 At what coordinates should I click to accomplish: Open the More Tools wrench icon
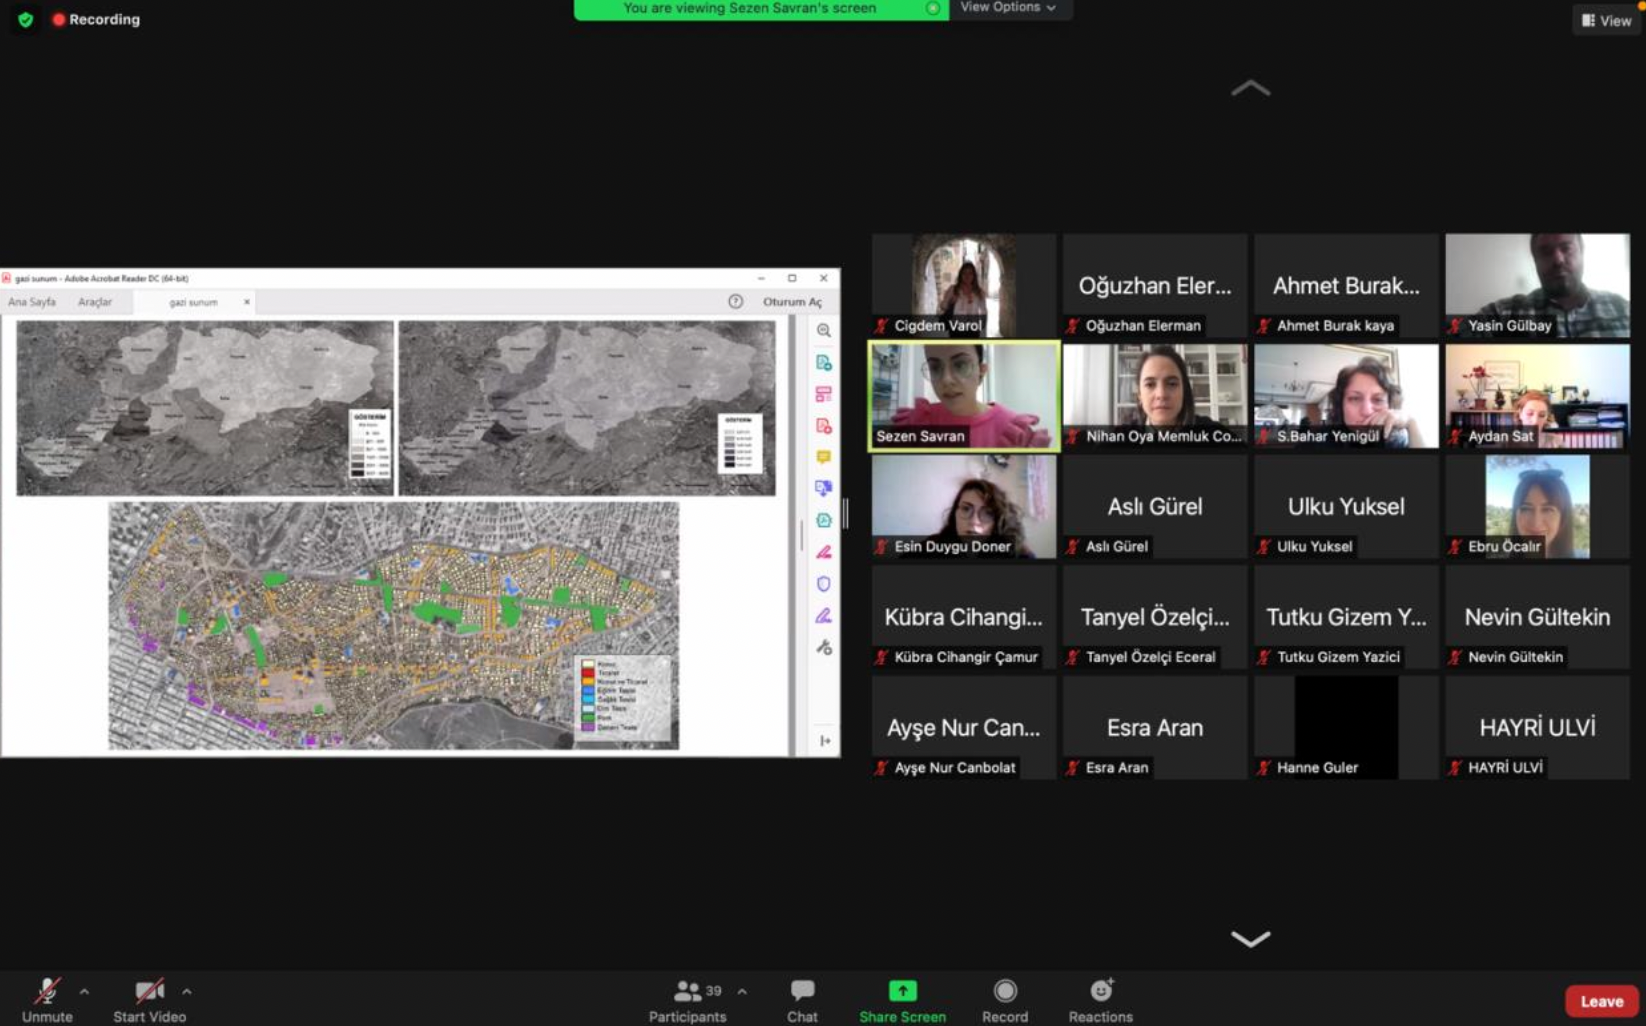tap(824, 648)
